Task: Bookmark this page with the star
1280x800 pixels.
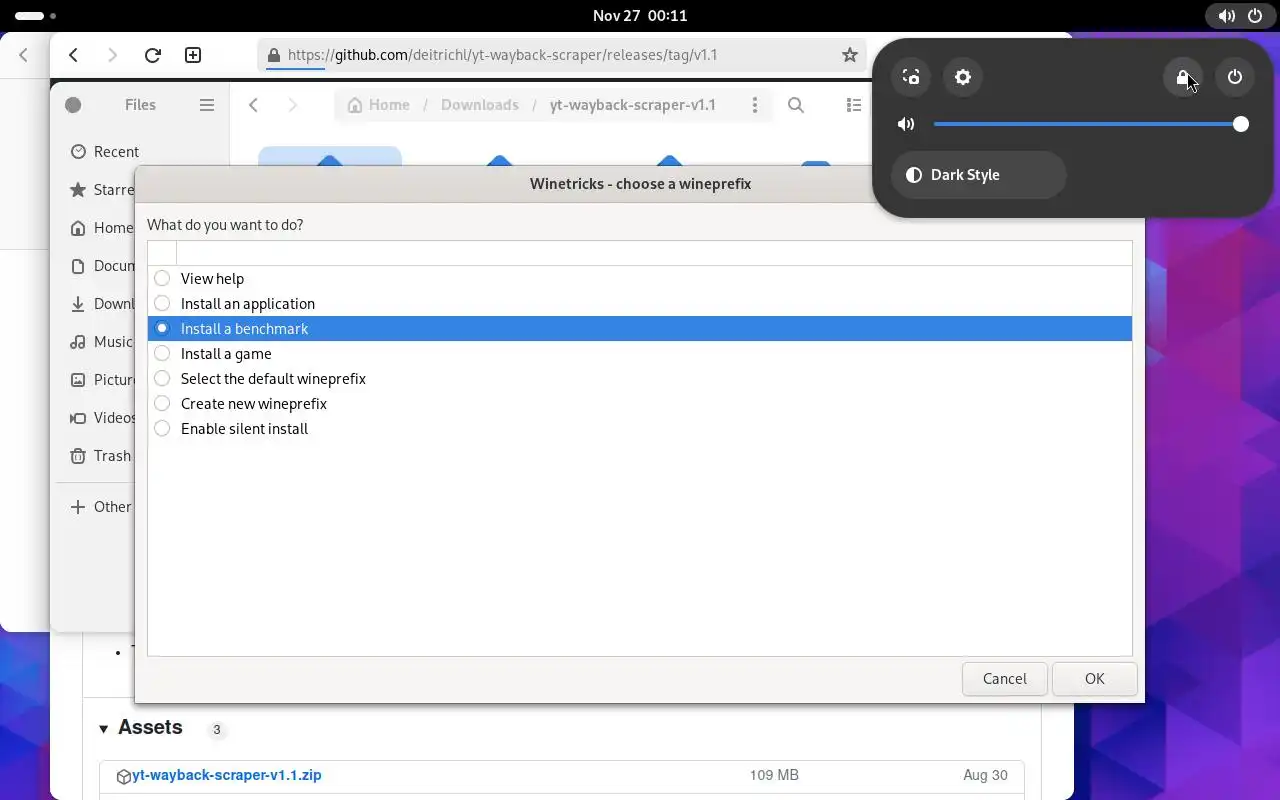Action: [x=850, y=55]
